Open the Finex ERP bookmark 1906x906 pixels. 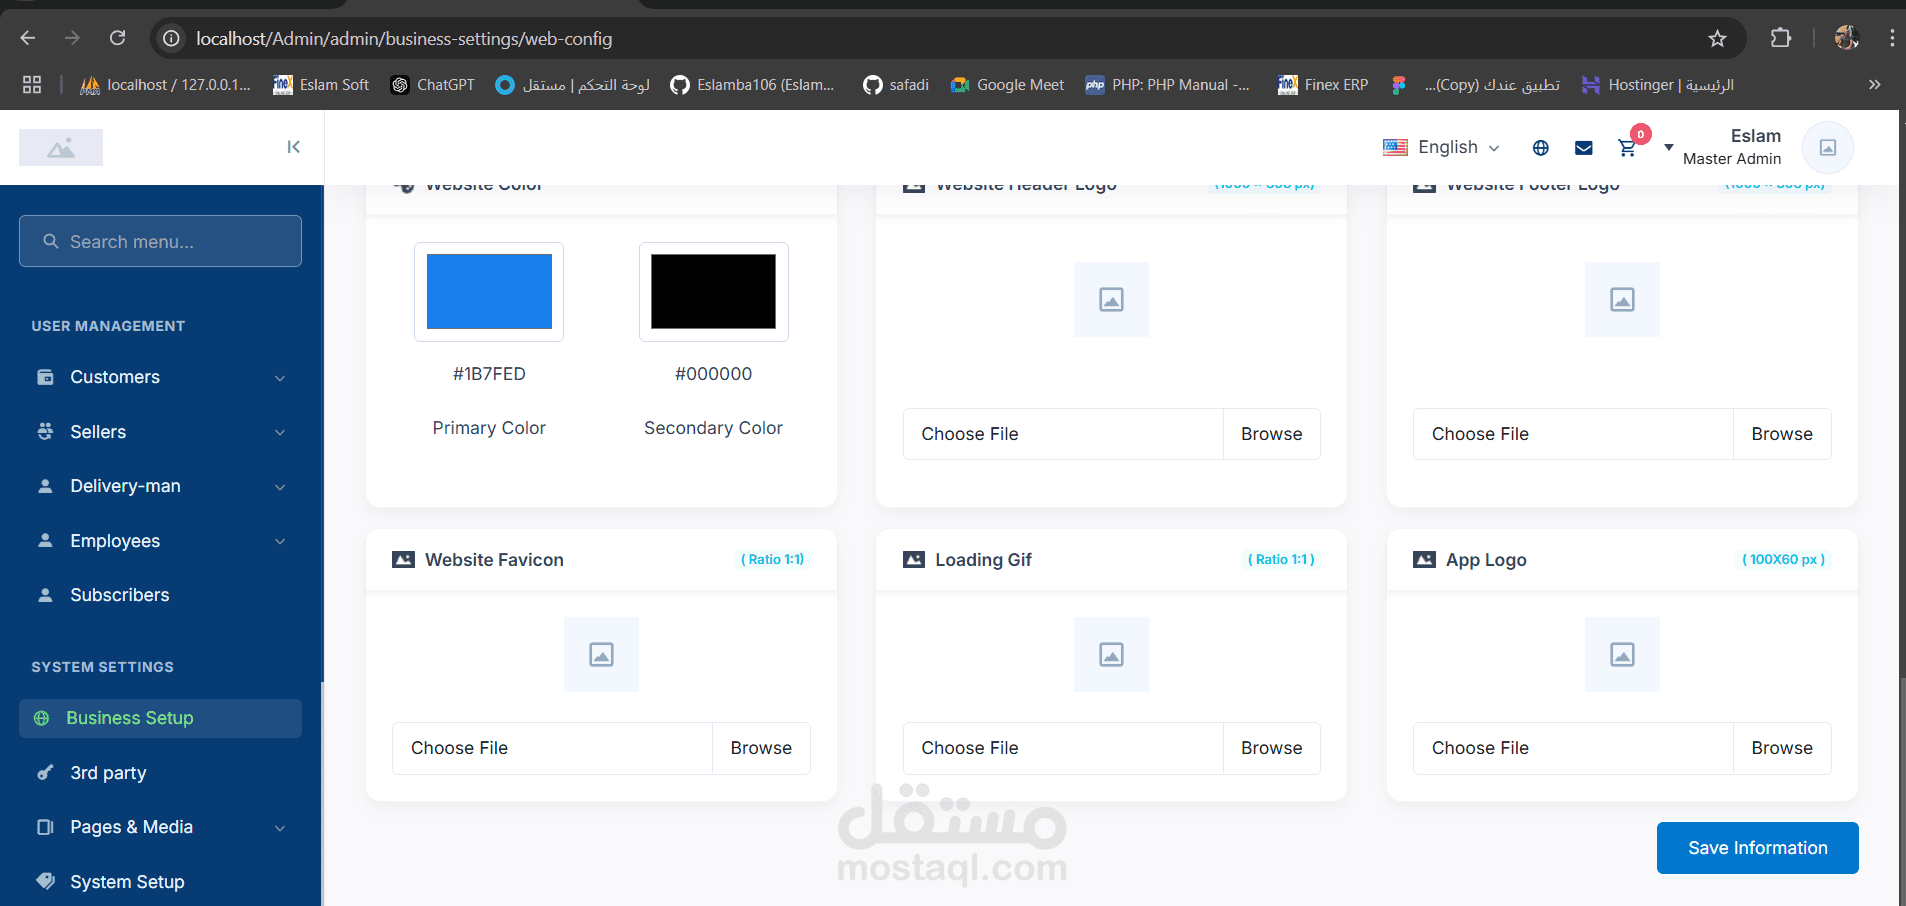click(1323, 85)
